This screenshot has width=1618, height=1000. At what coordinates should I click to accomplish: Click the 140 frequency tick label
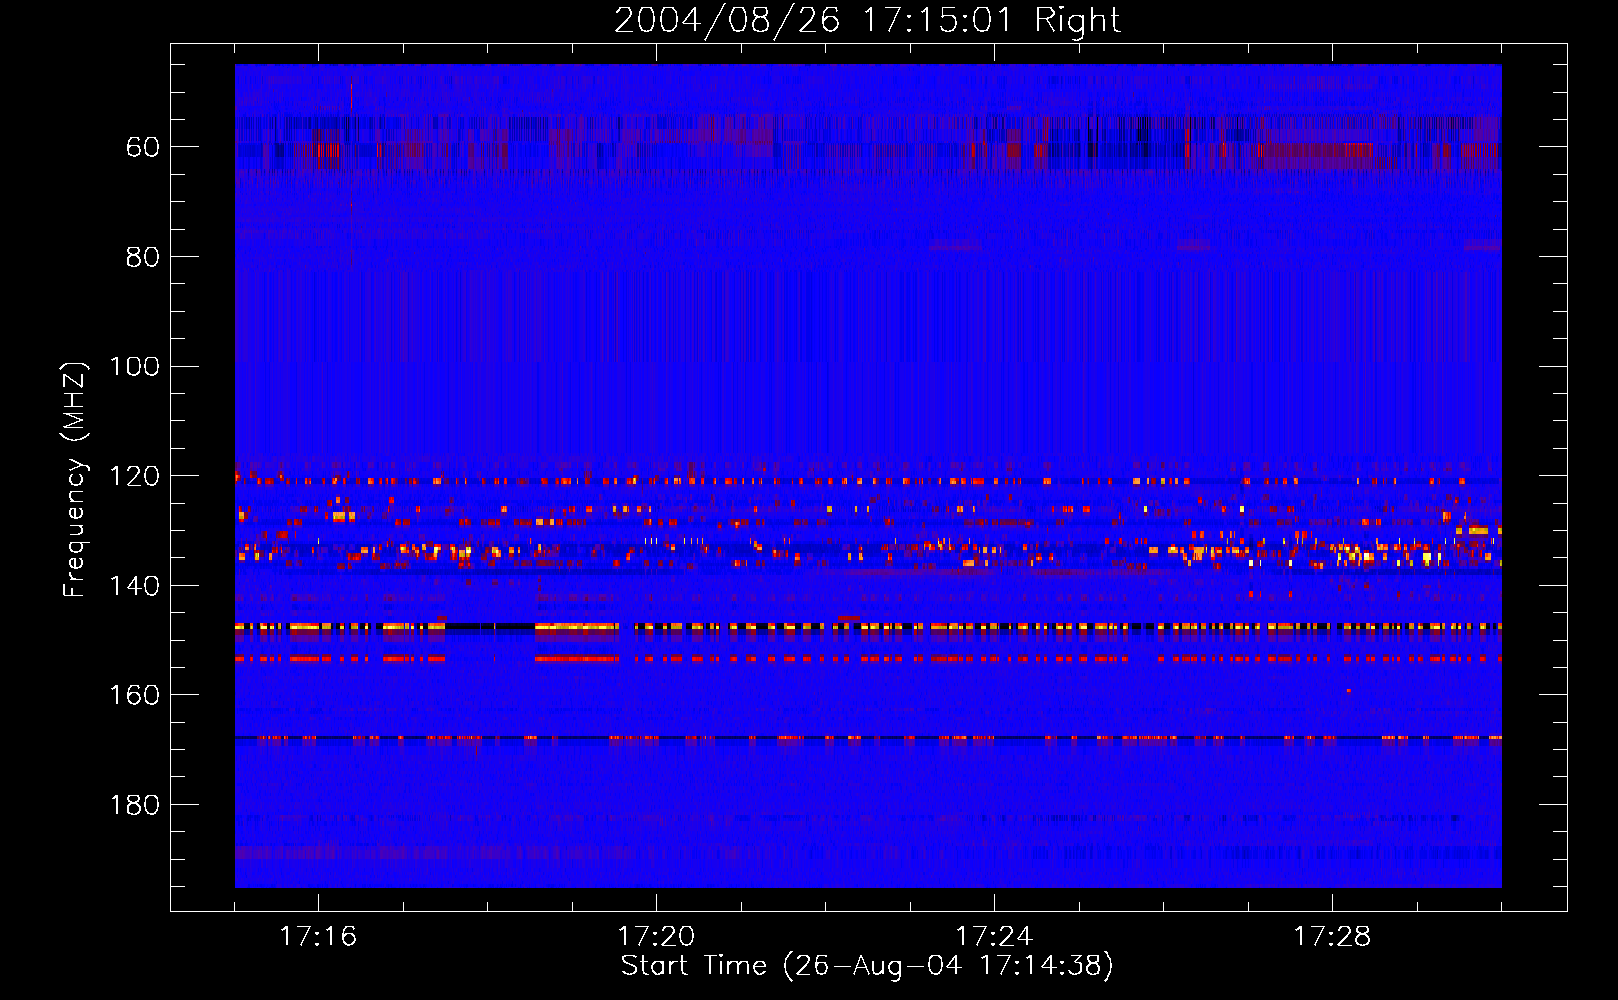[x=135, y=586]
